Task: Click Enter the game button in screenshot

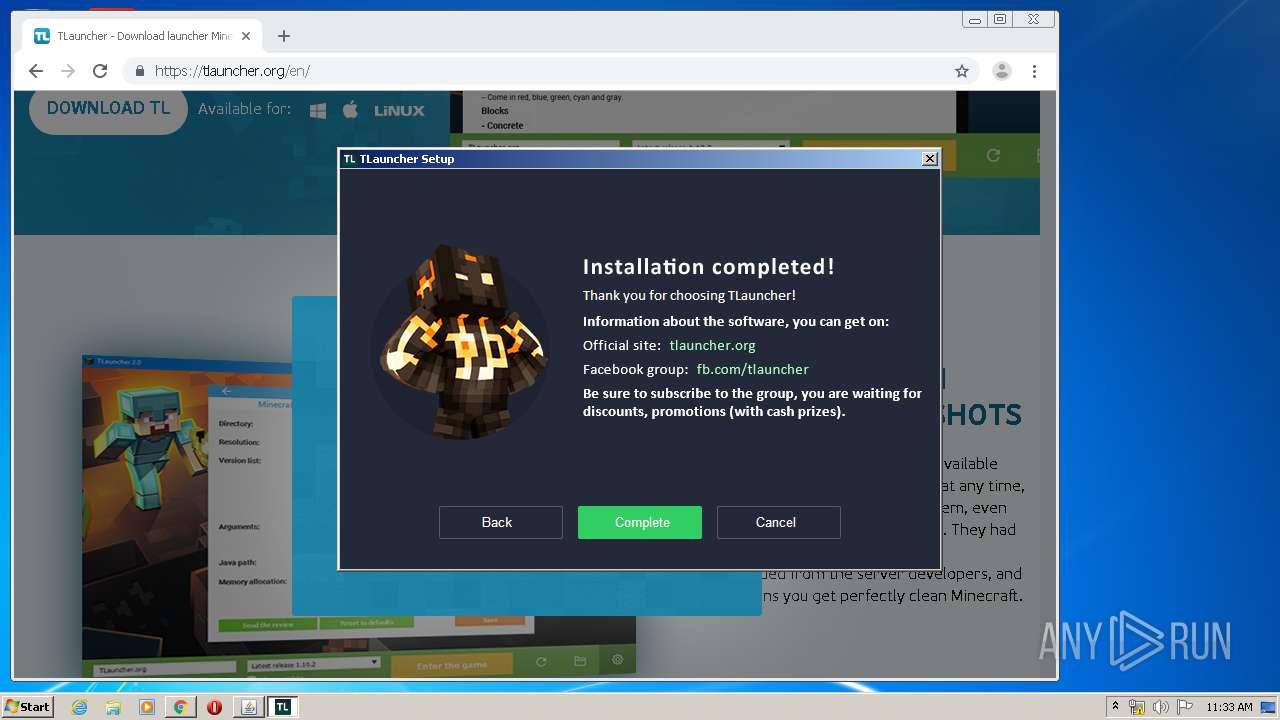Action: click(451, 664)
